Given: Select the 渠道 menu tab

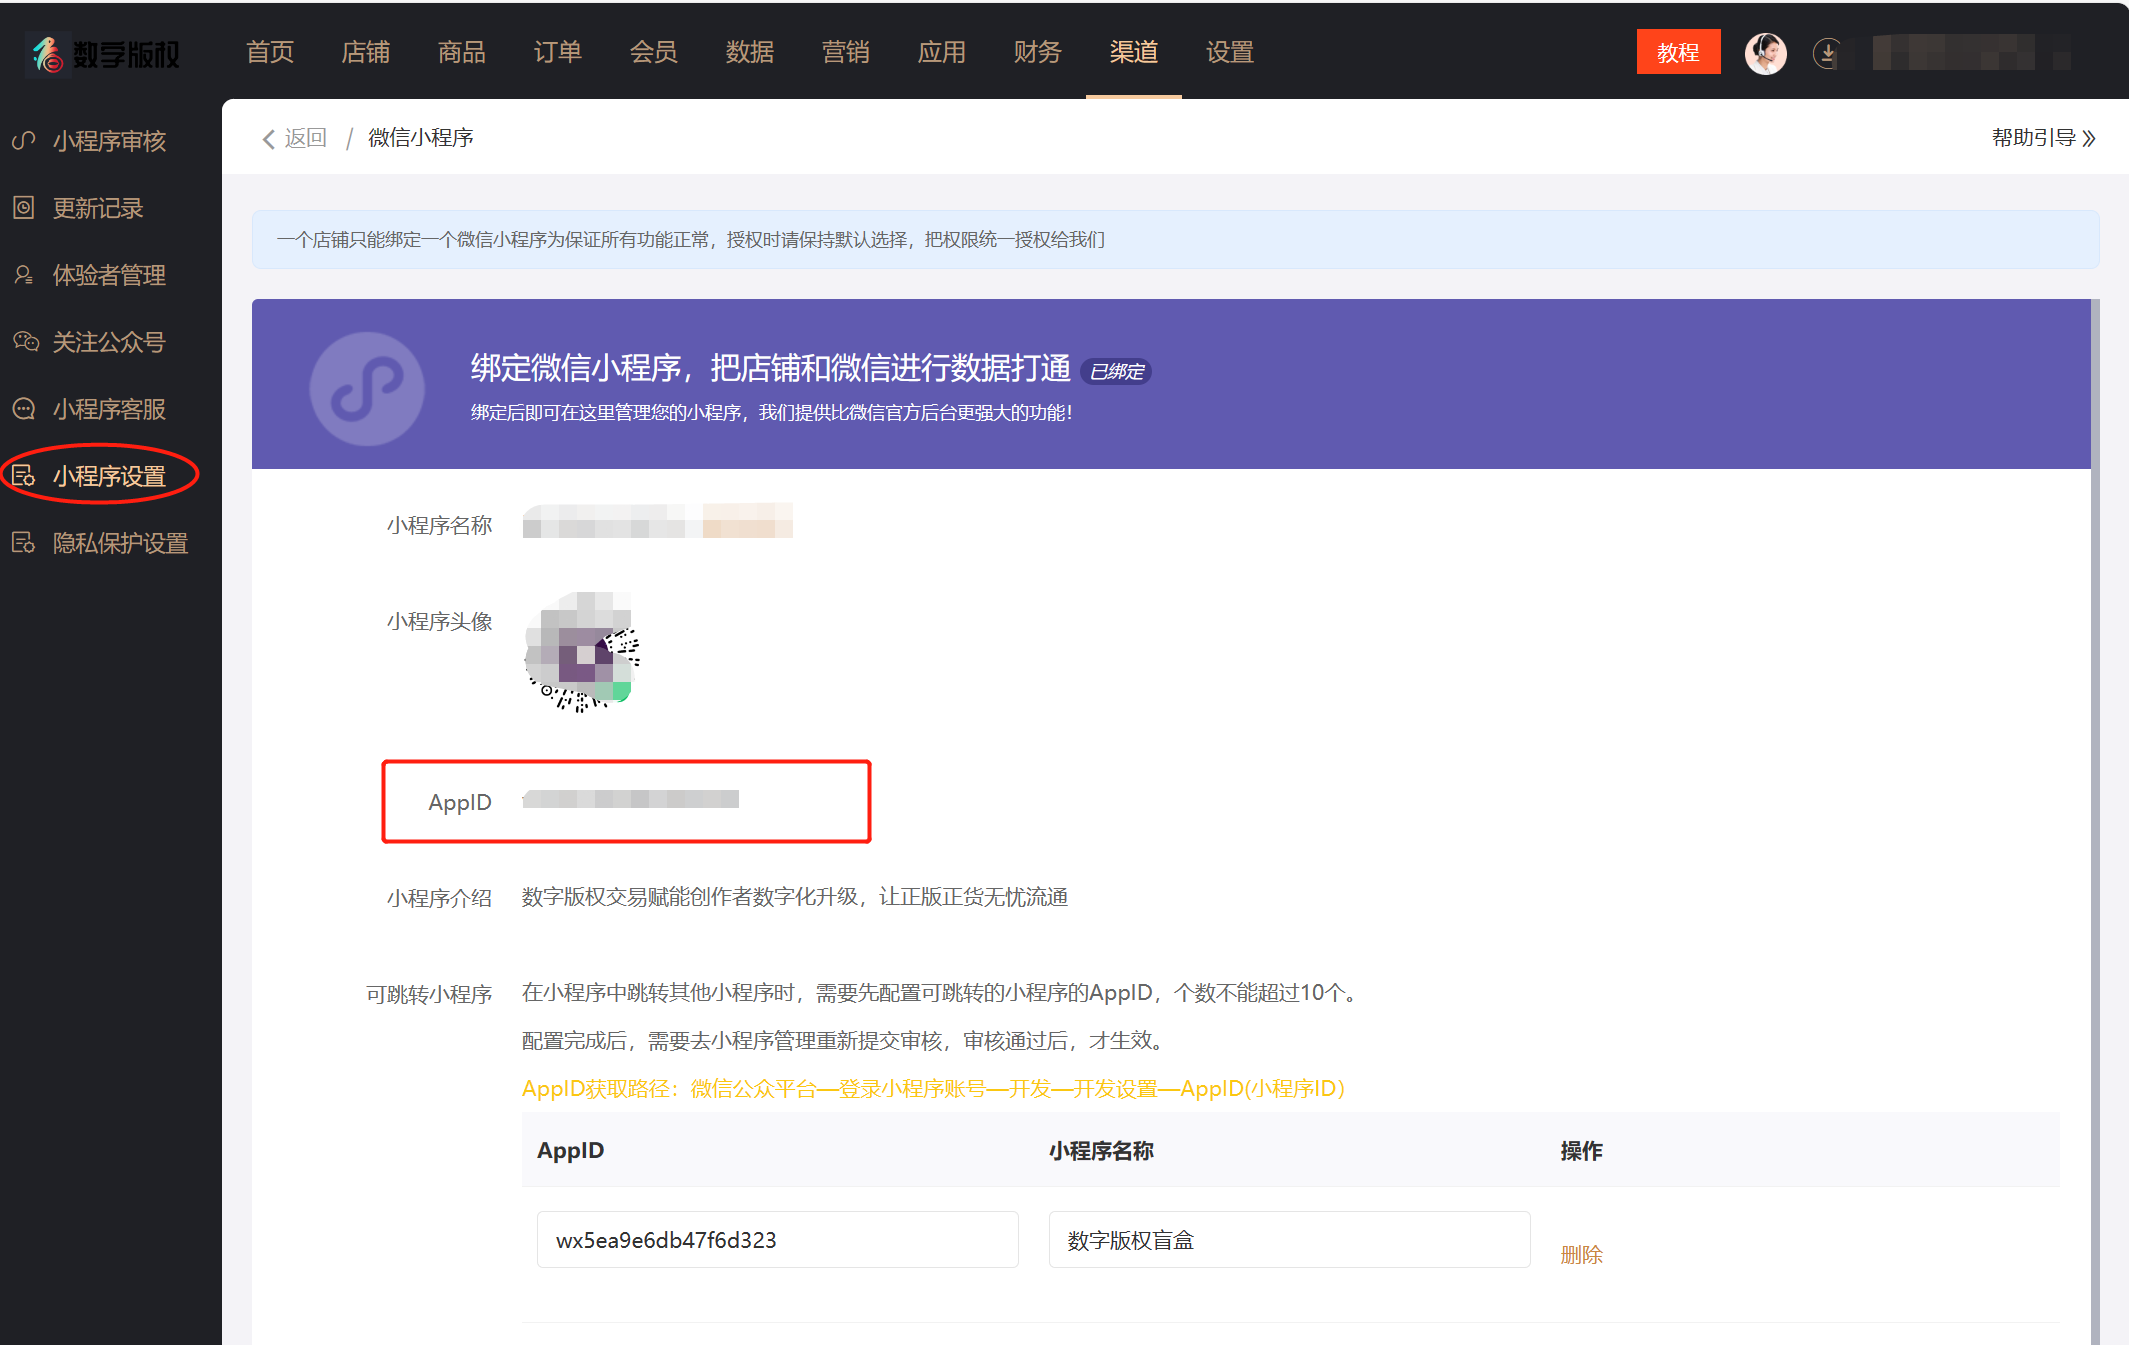Looking at the screenshot, I should pos(1134,52).
